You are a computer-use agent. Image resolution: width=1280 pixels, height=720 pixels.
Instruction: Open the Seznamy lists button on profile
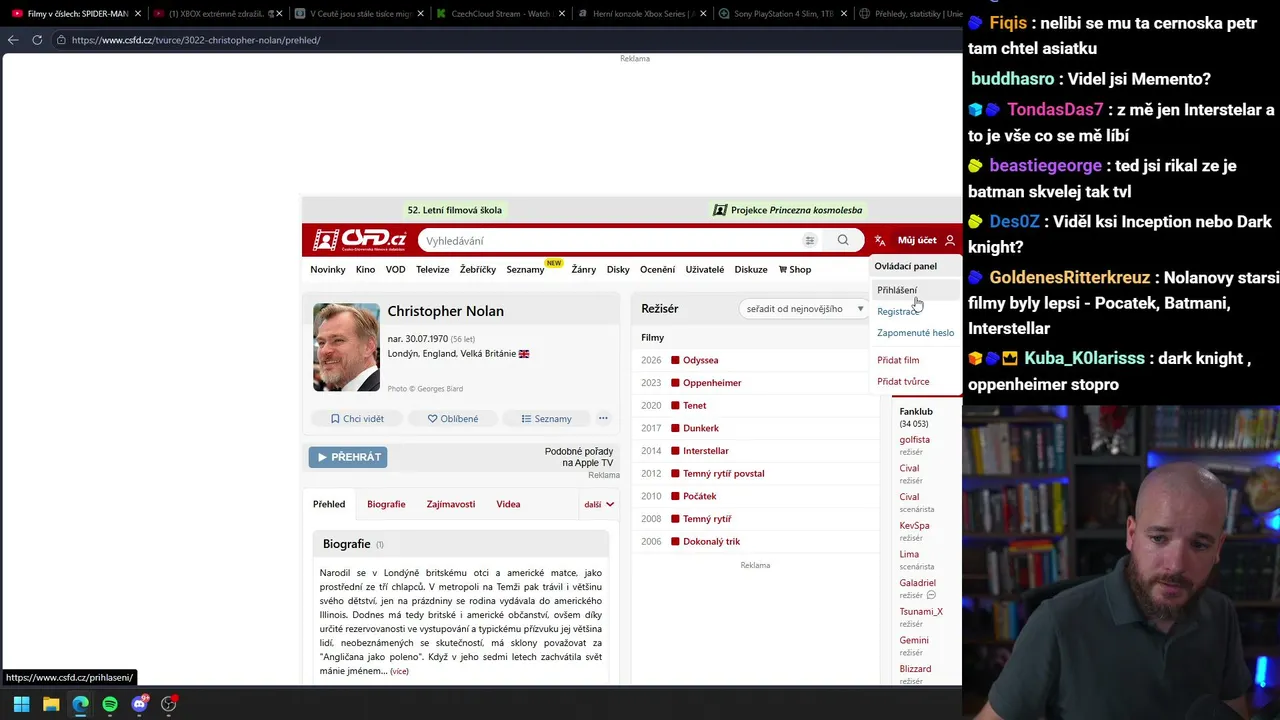click(546, 419)
